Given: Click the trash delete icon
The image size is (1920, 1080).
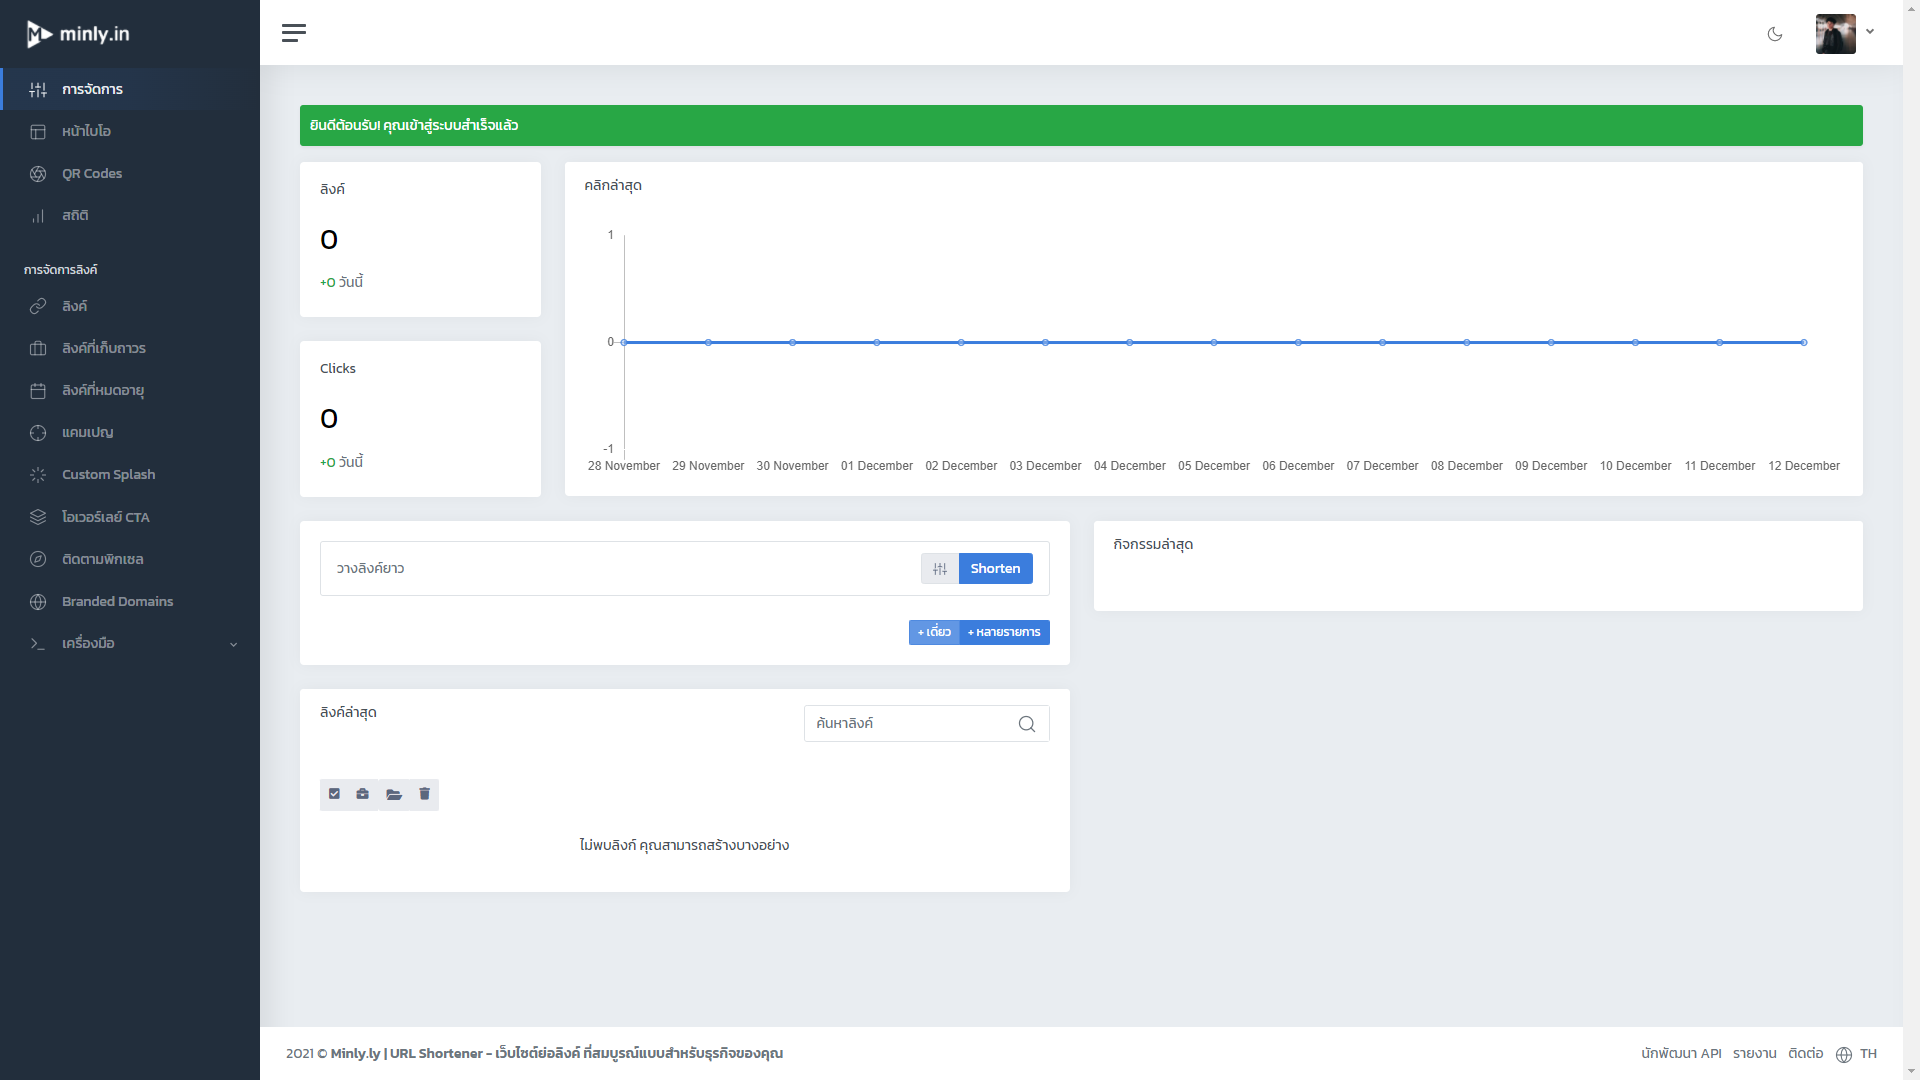Looking at the screenshot, I should point(424,794).
